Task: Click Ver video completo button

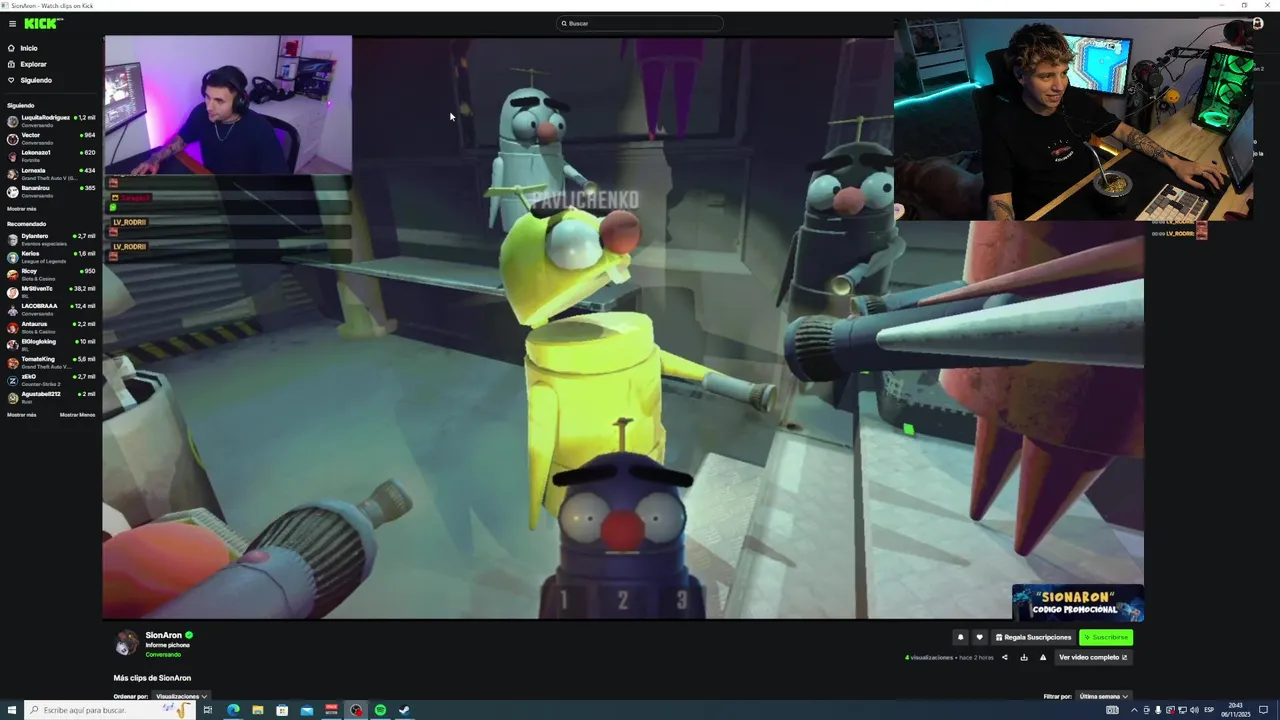Action: pos(1093,657)
